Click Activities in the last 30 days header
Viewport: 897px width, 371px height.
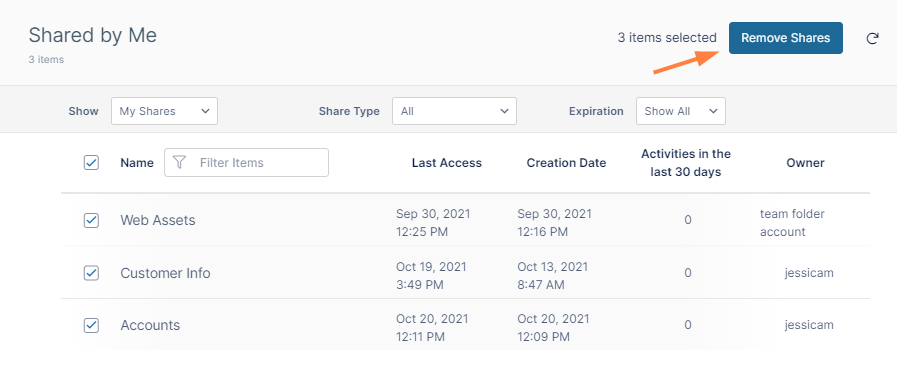click(686, 163)
